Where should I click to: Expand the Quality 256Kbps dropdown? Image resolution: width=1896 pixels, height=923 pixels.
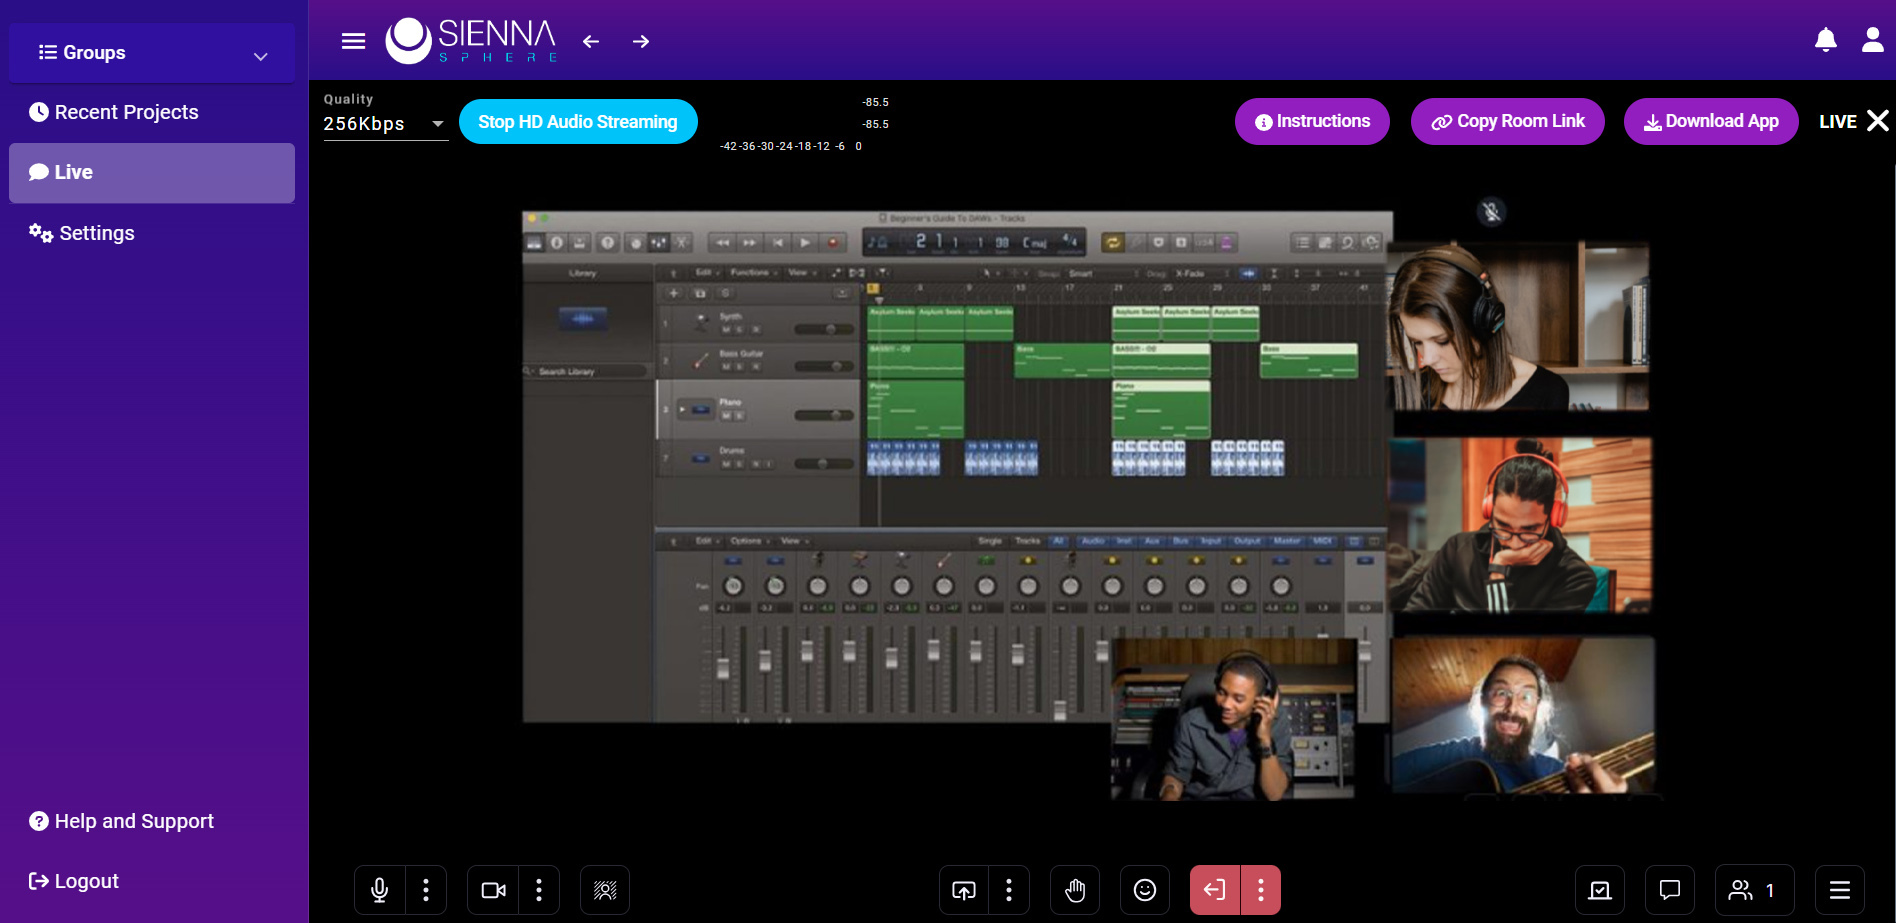pos(385,124)
